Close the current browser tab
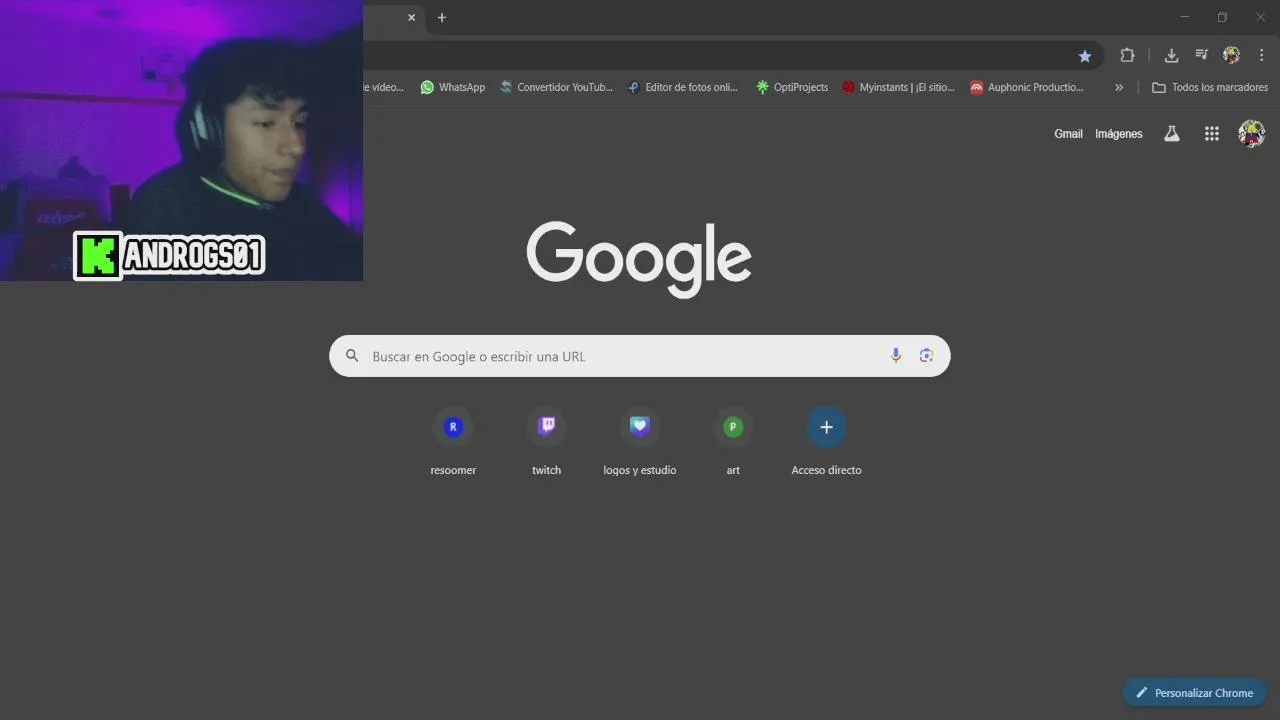Screen dimensions: 1280x720 [x=411, y=17]
